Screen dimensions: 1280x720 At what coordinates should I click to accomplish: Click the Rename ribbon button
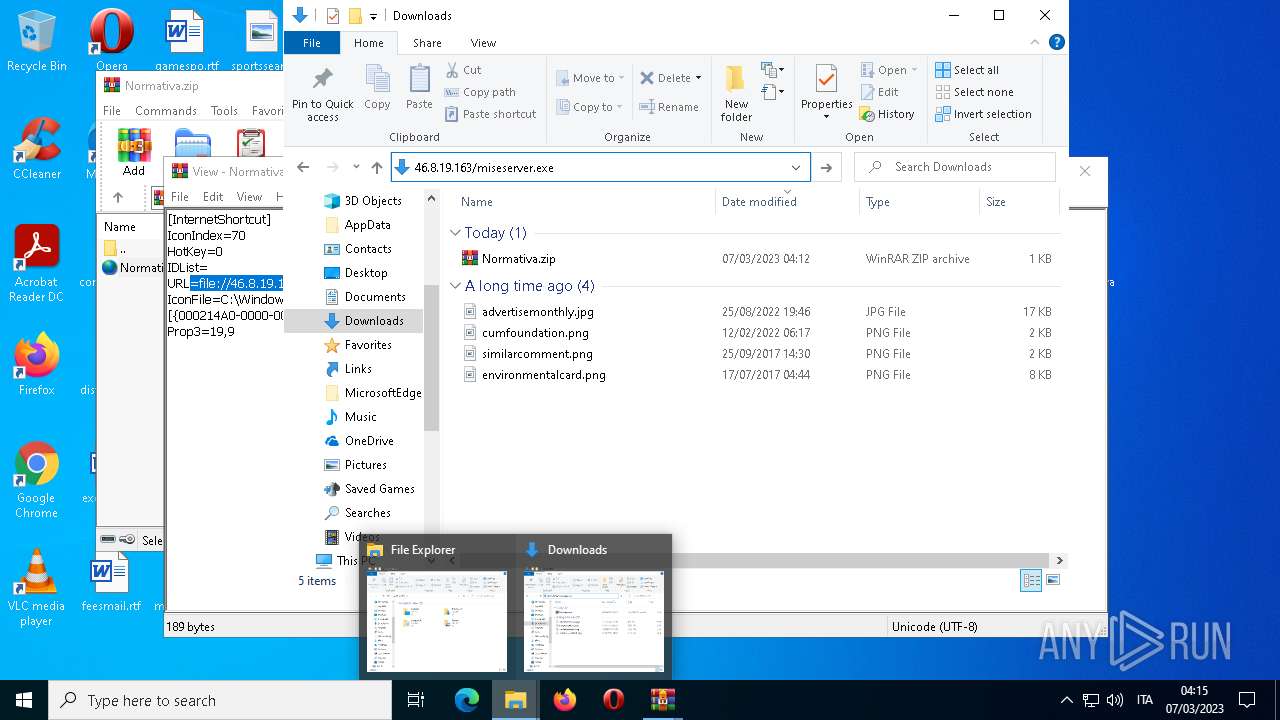[x=669, y=107]
